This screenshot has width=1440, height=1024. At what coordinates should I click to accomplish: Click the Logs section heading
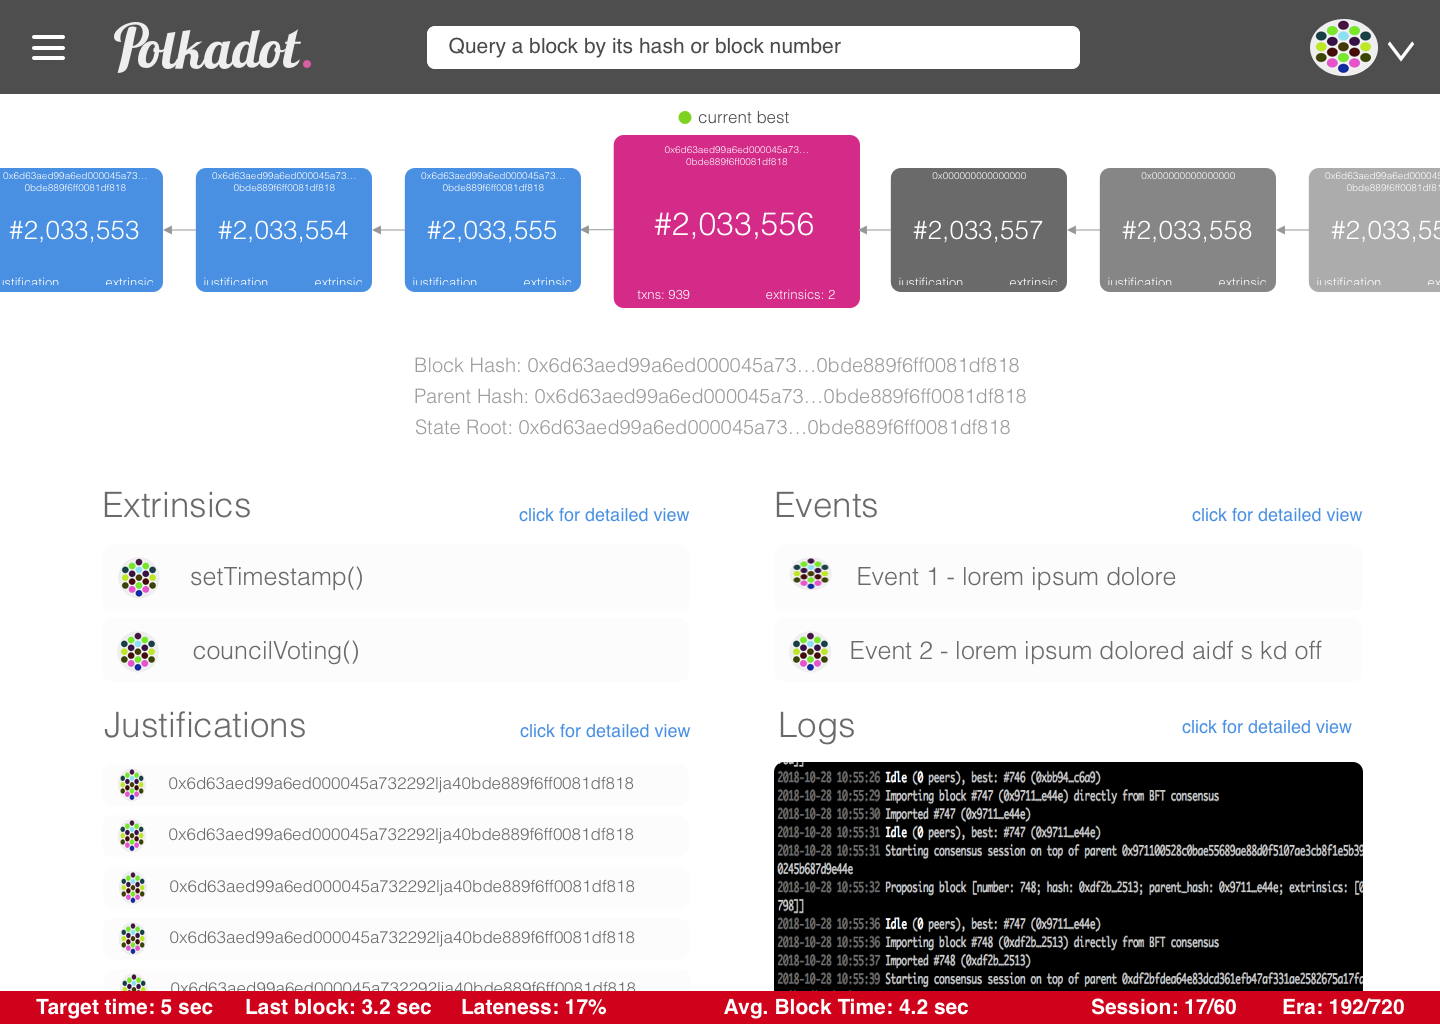pyautogui.click(x=817, y=727)
